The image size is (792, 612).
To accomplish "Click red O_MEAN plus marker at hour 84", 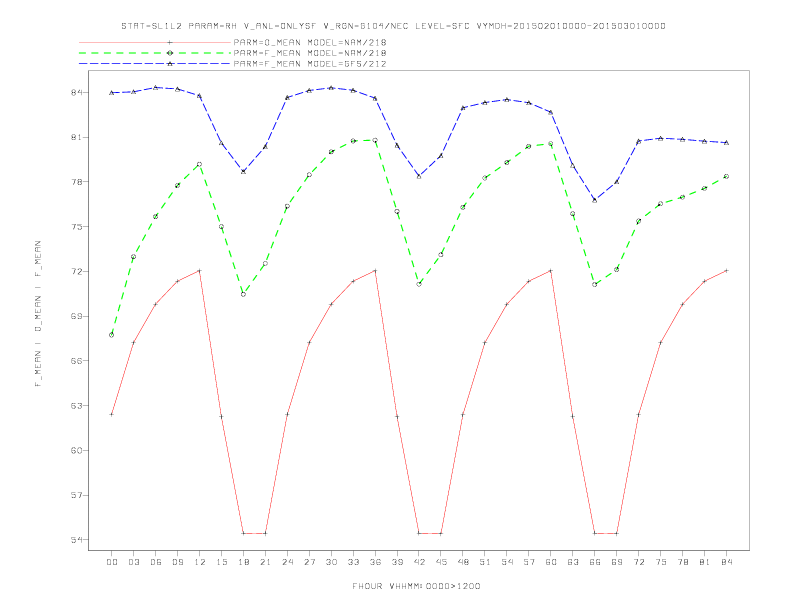I will click(x=727, y=271).
